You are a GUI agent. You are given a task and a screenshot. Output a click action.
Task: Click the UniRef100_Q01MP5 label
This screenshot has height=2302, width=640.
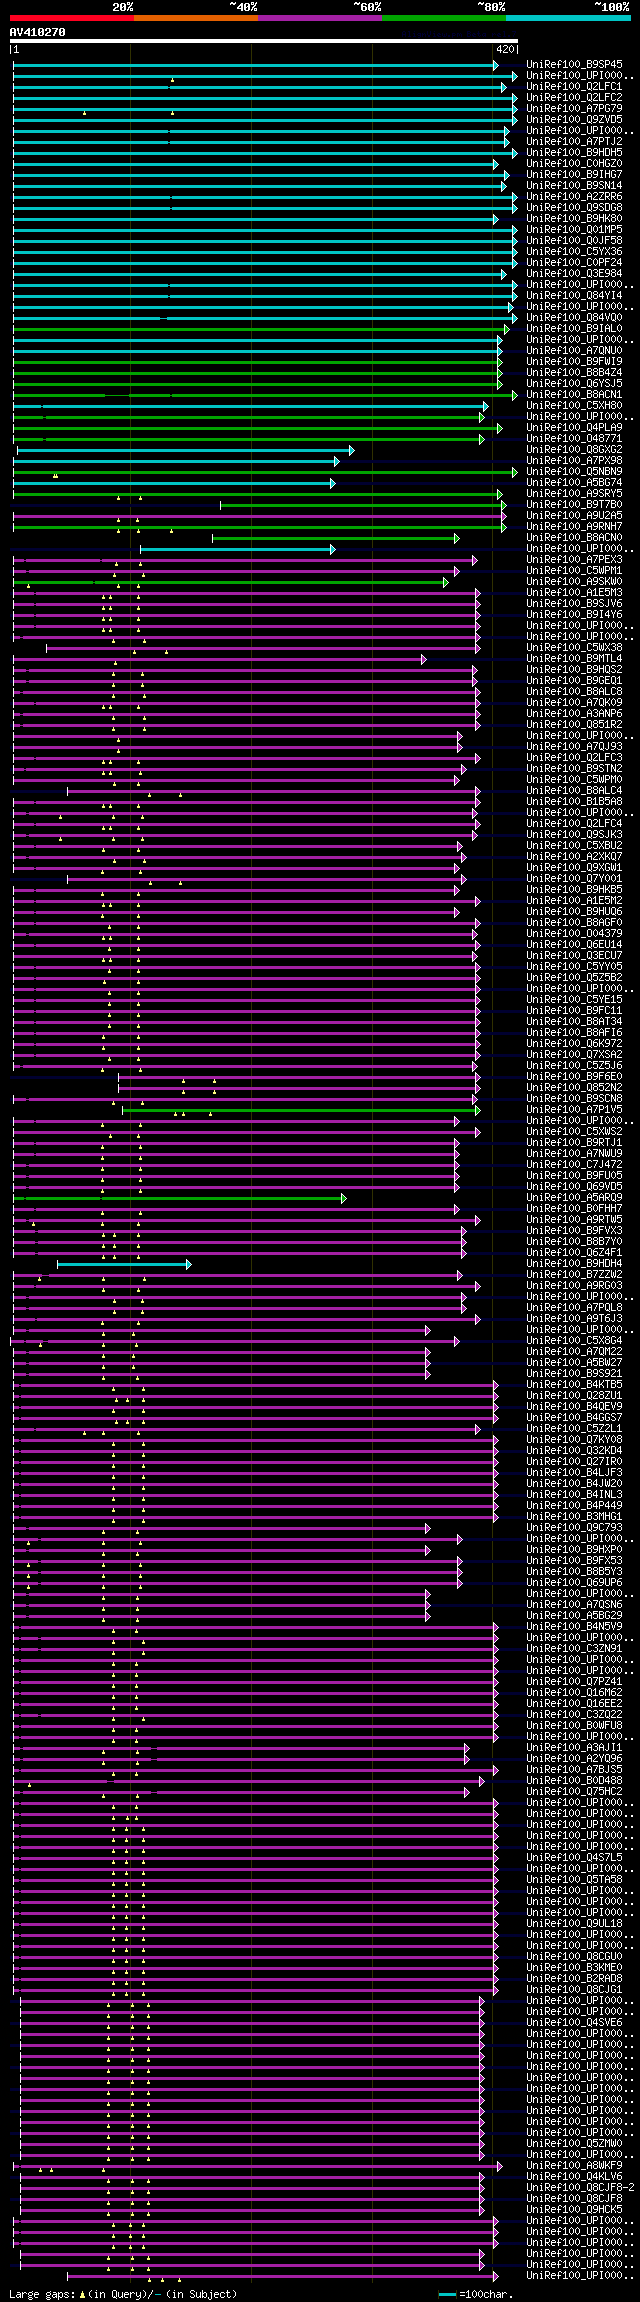575,230
